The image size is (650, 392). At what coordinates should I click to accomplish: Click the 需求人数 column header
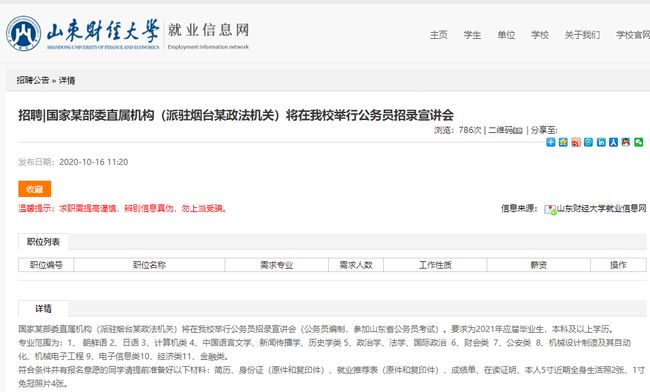pyautogui.click(x=356, y=265)
